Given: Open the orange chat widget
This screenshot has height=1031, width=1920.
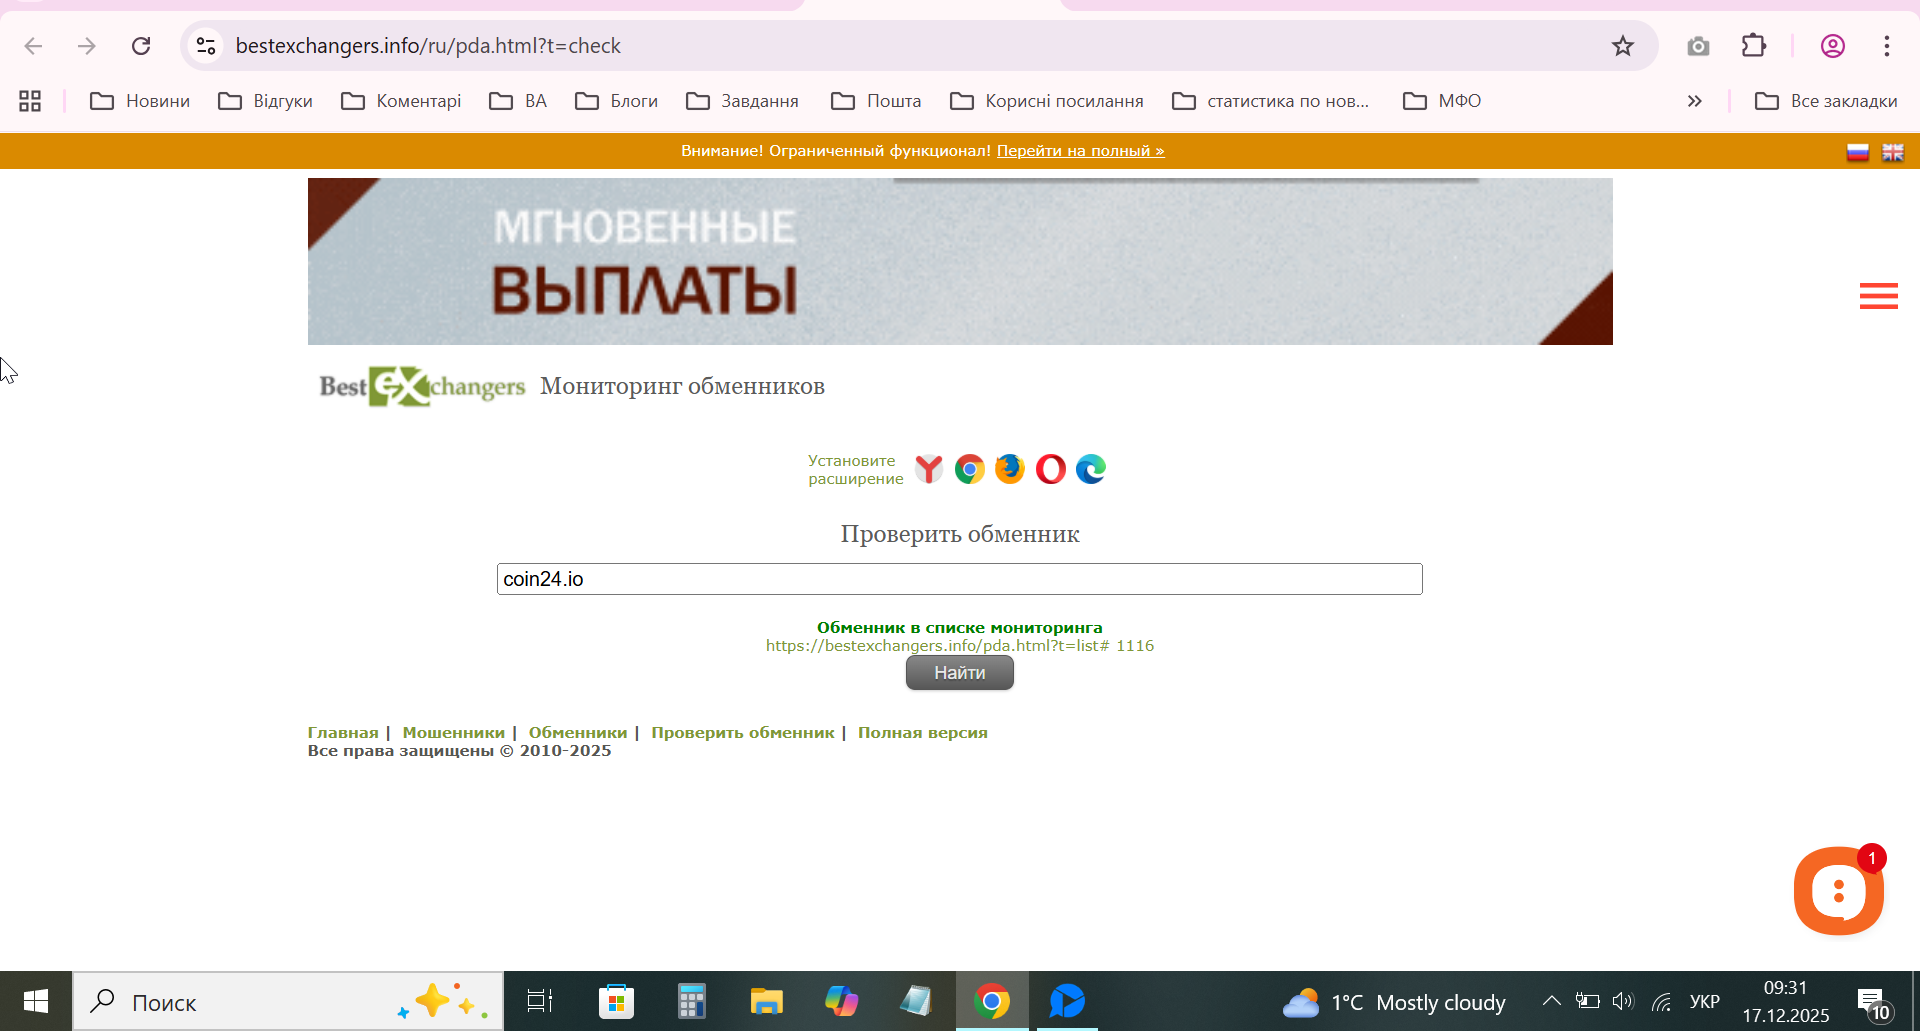Looking at the screenshot, I should coord(1838,891).
